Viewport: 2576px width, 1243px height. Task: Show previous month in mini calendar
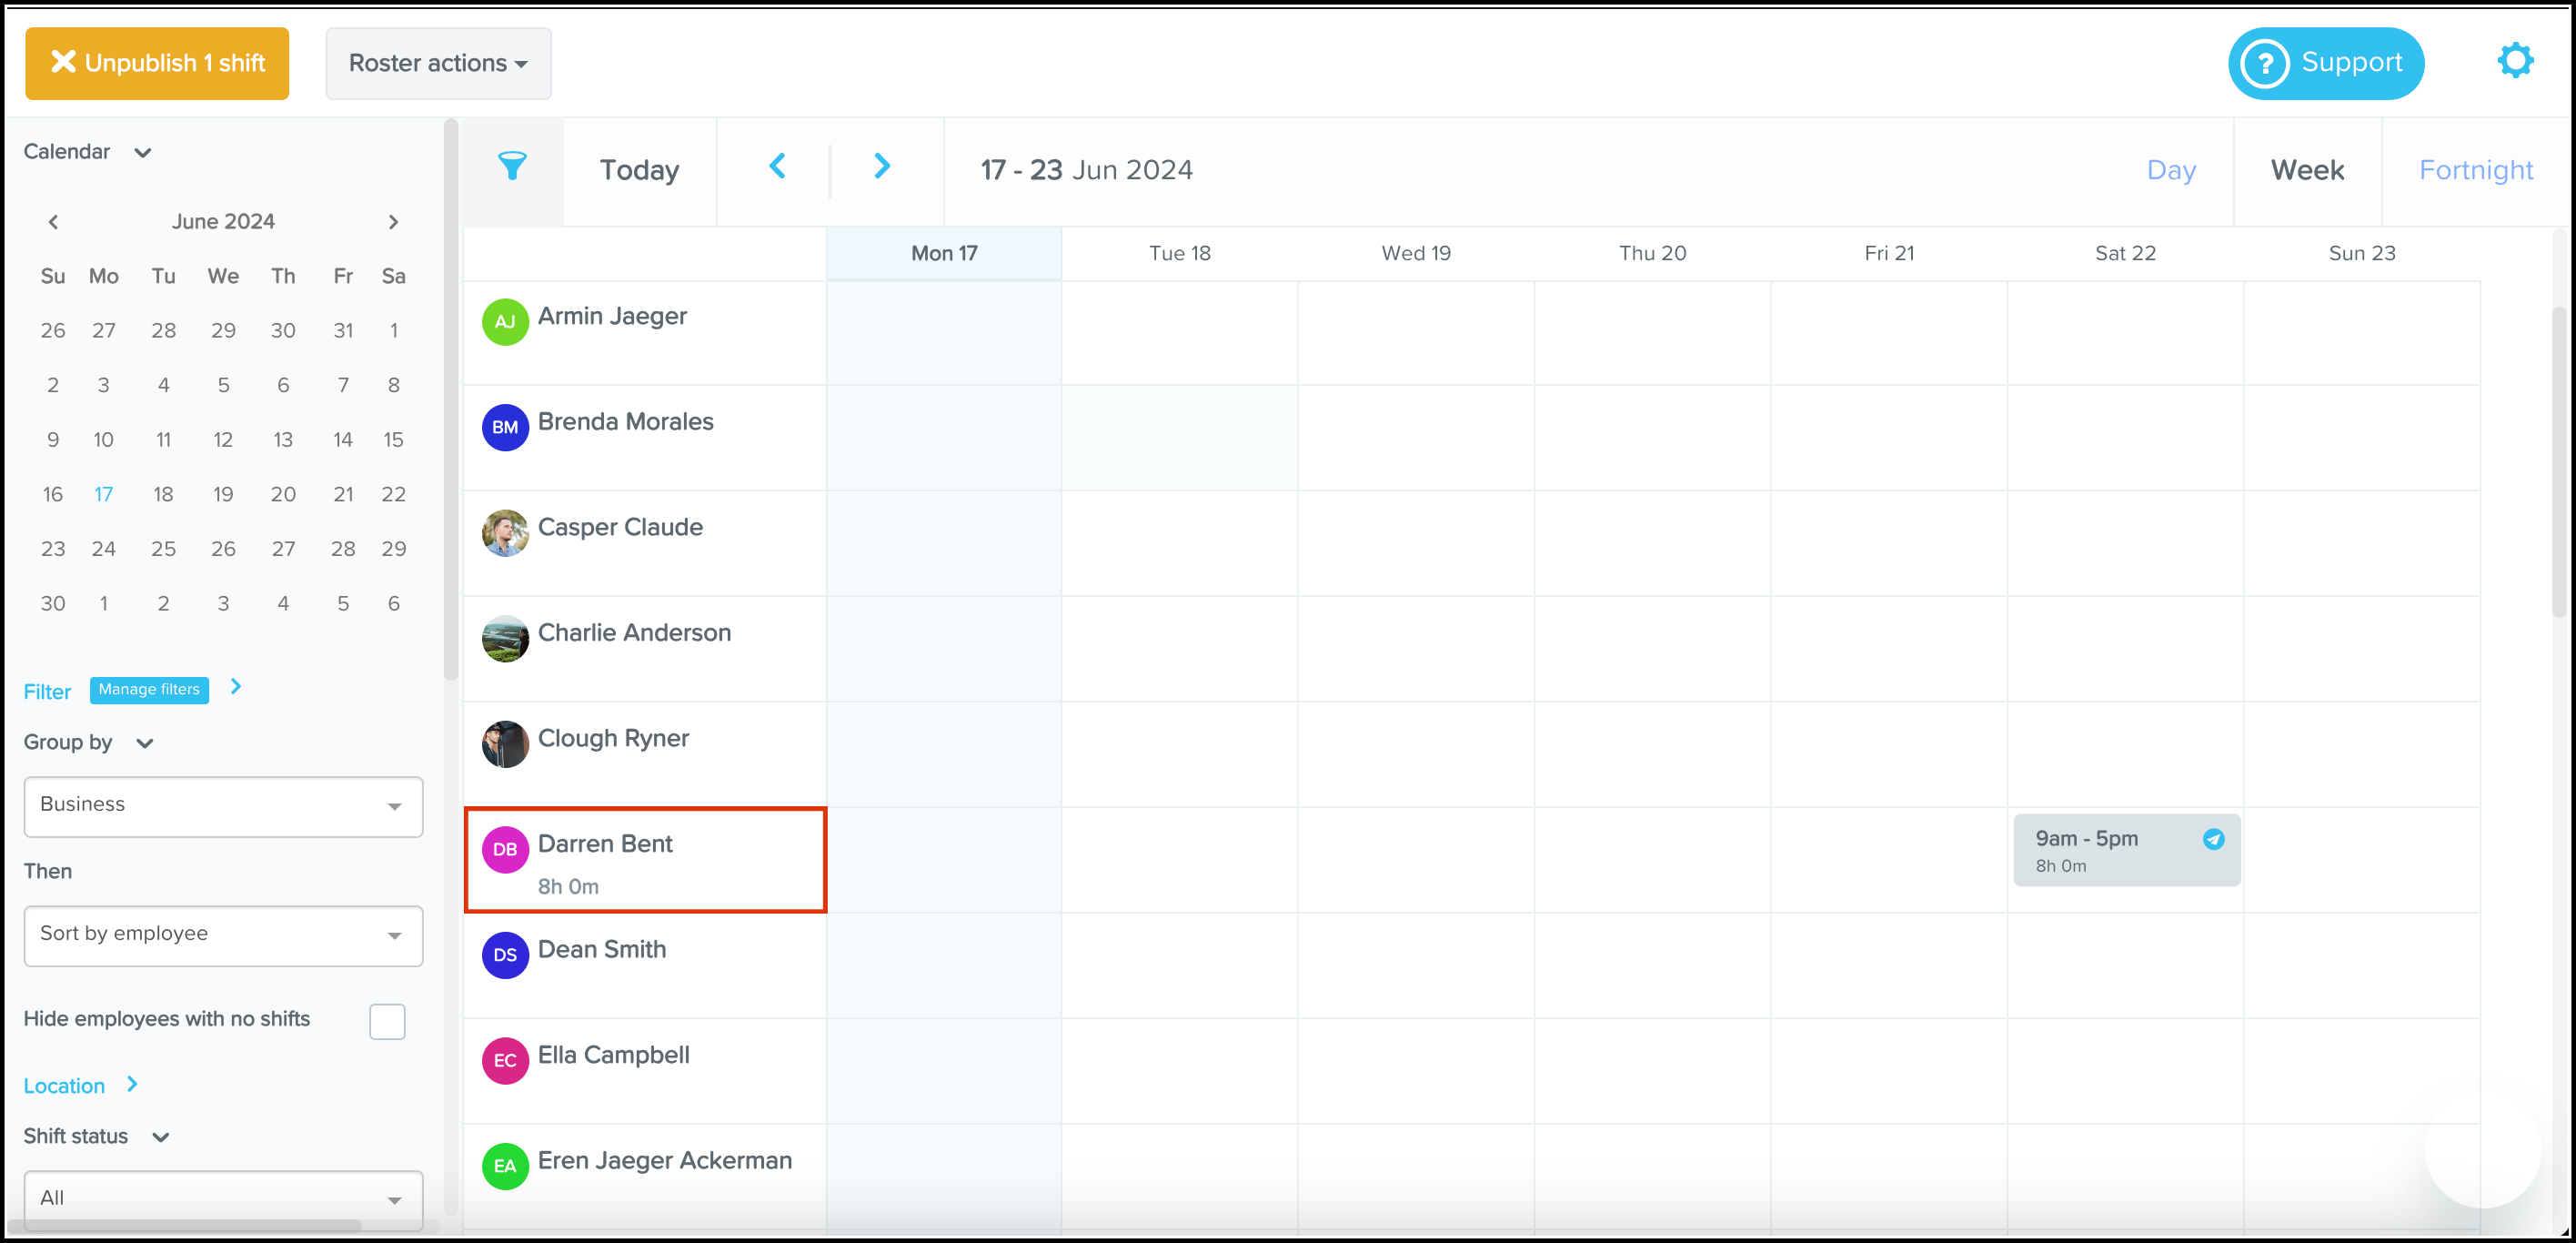tap(54, 222)
